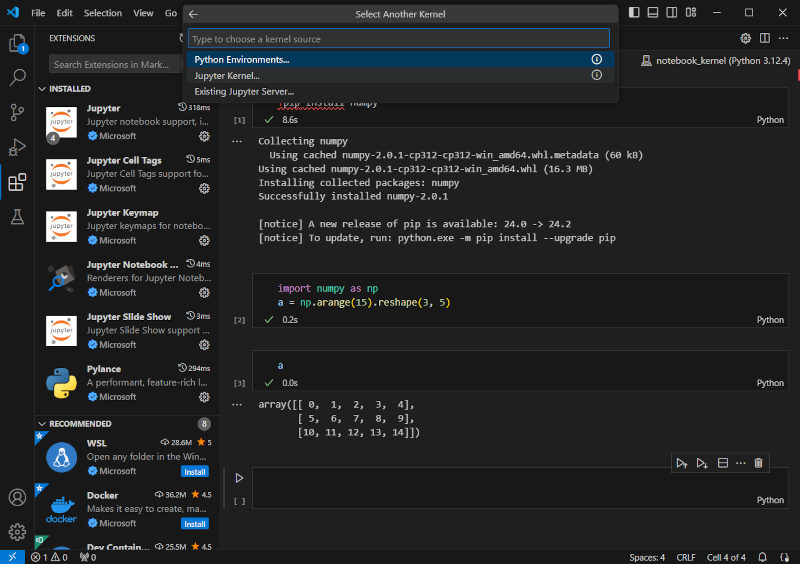Open output actions for numpy install output

pyautogui.click(x=237, y=141)
